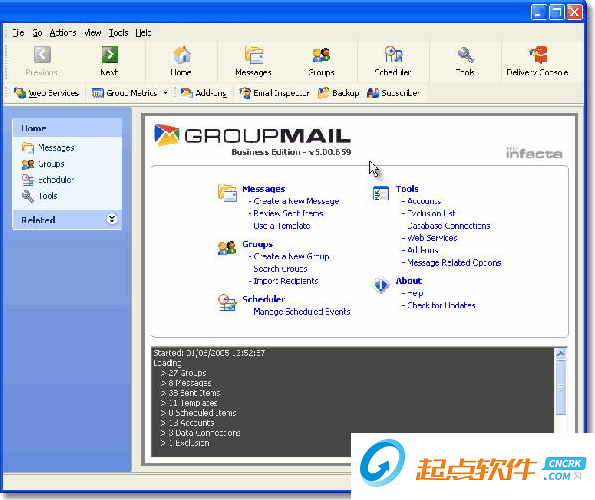Viewport: 595px width, 500px height.
Task: Click Create a New Message link
Action: (x=296, y=201)
